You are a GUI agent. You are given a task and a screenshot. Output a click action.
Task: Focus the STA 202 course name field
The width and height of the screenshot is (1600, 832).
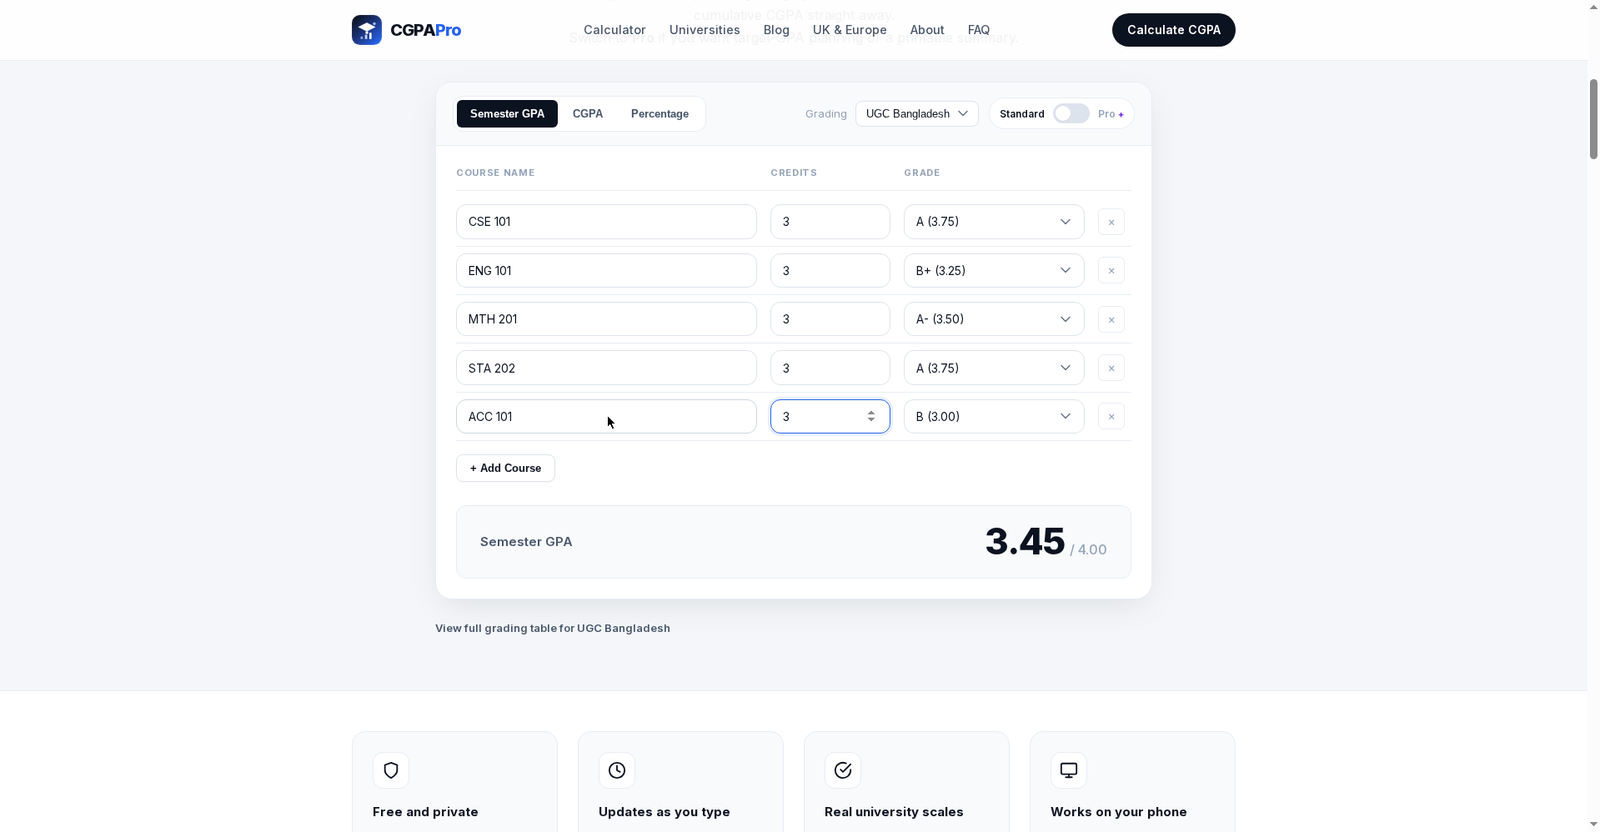[606, 368]
